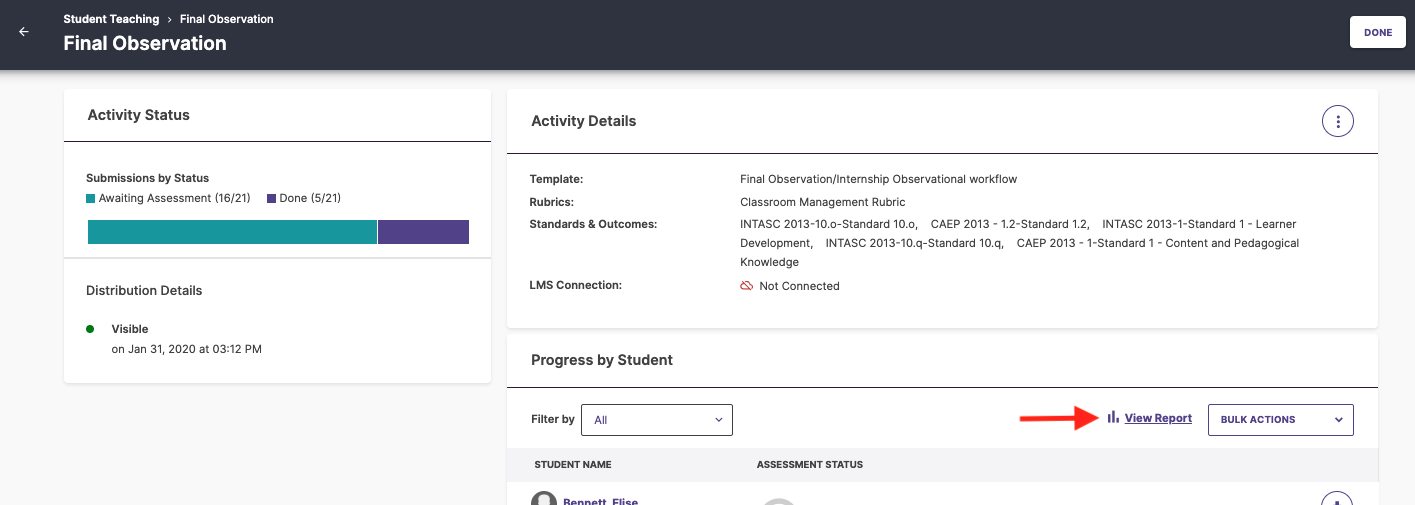Click the LMS Connection label
The width and height of the screenshot is (1415, 505).
point(575,285)
